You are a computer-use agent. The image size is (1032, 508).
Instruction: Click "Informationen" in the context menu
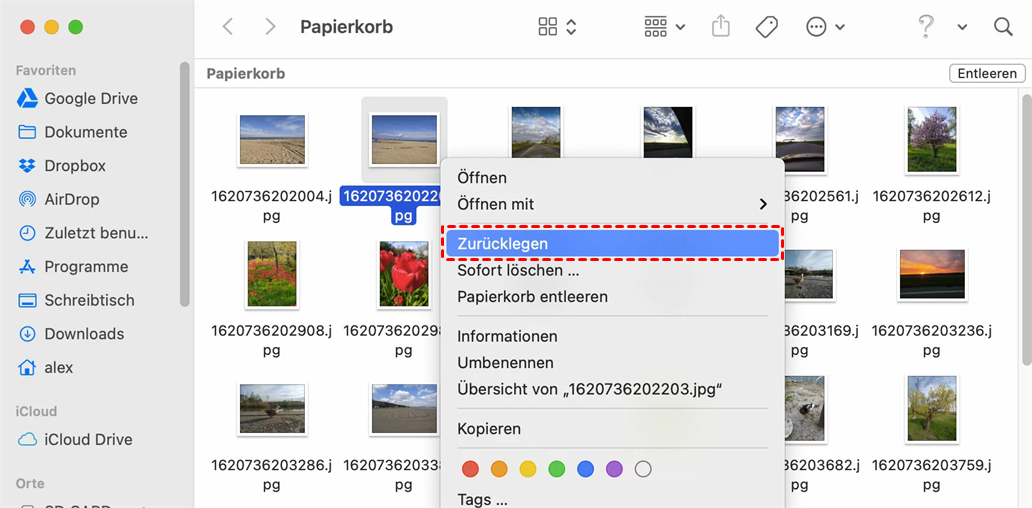coord(507,336)
